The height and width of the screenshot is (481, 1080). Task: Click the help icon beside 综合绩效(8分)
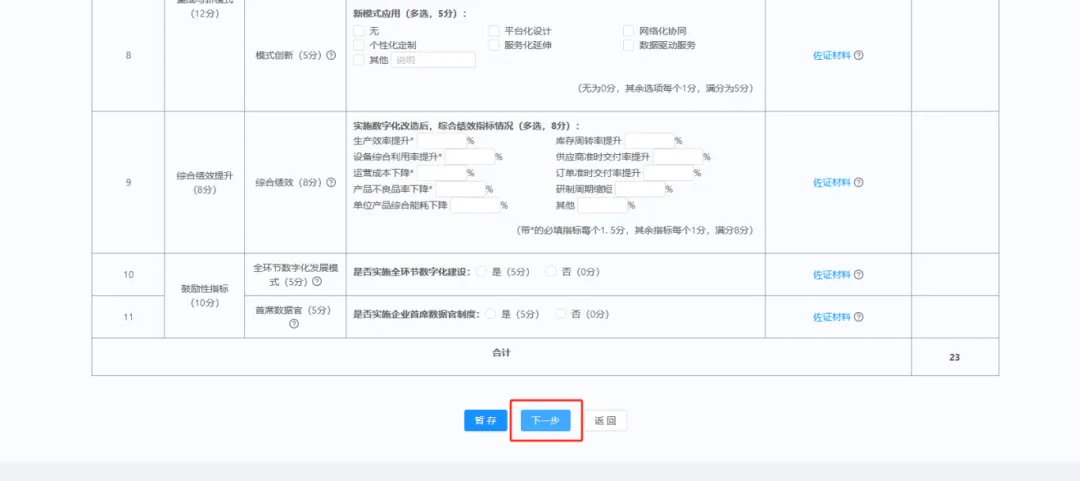tap(331, 183)
